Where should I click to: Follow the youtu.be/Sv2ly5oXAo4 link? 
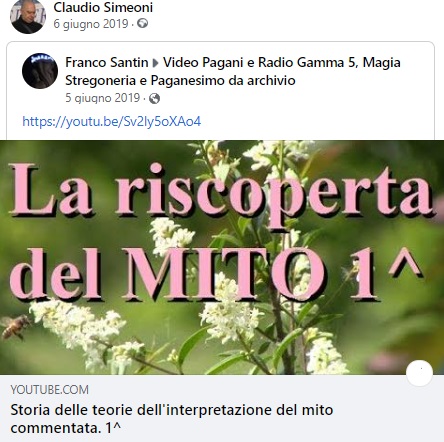coord(112,121)
